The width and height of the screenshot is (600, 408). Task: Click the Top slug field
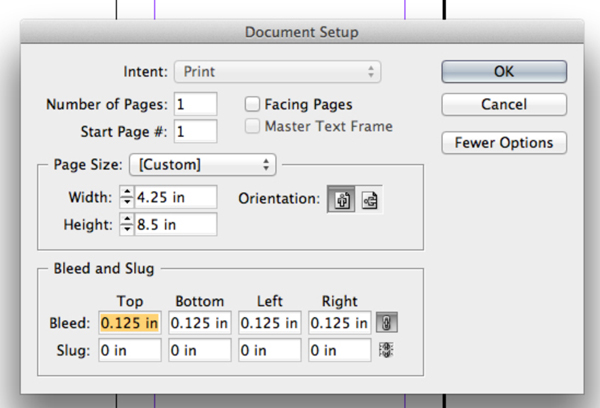[130, 350]
